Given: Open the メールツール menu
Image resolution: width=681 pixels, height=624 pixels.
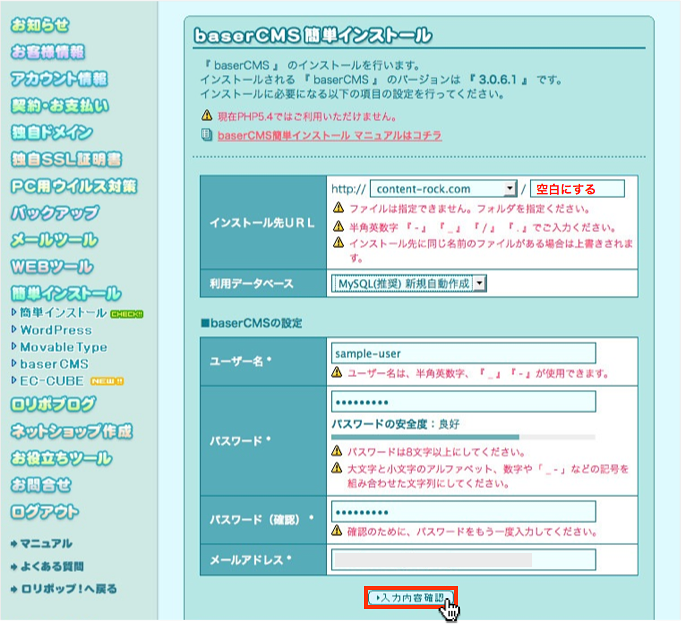Looking at the screenshot, I should 54,240.
